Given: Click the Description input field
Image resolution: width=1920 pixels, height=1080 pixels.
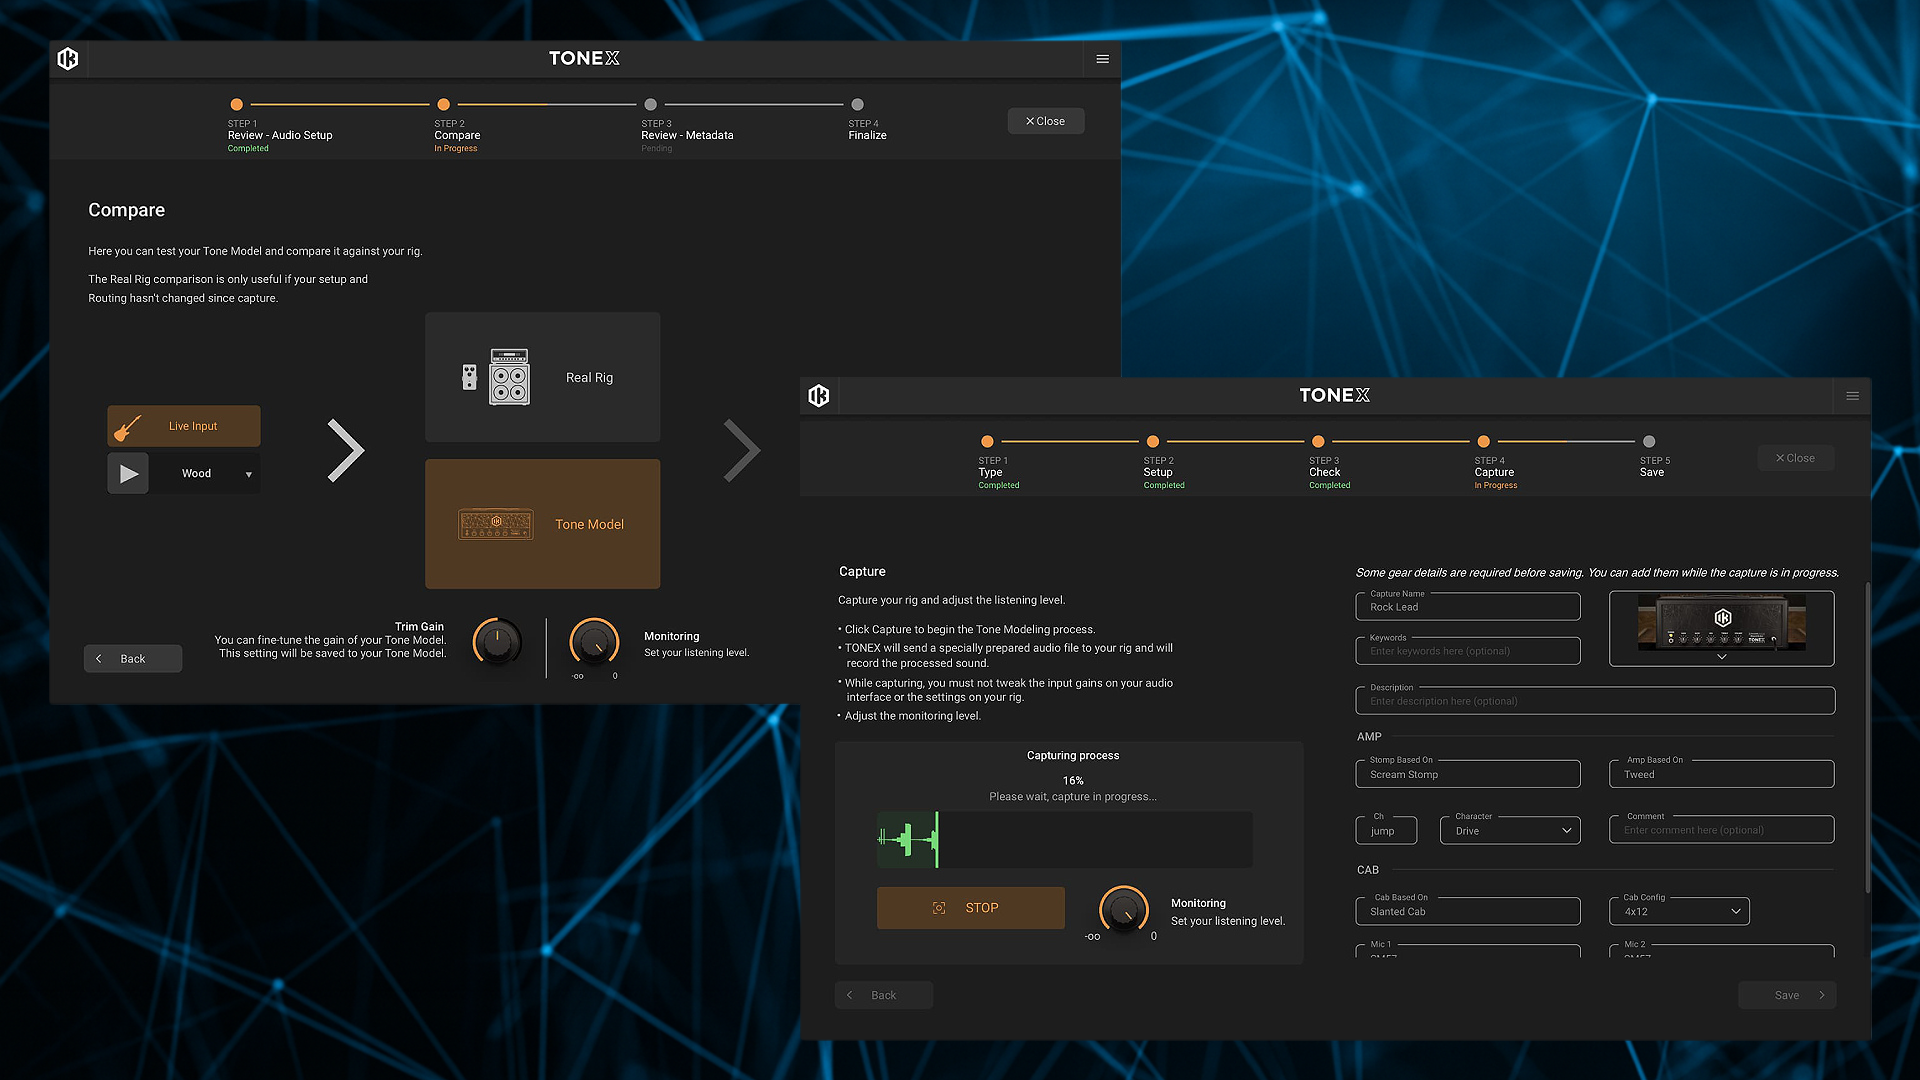Looking at the screenshot, I should (x=1595, y=701).
